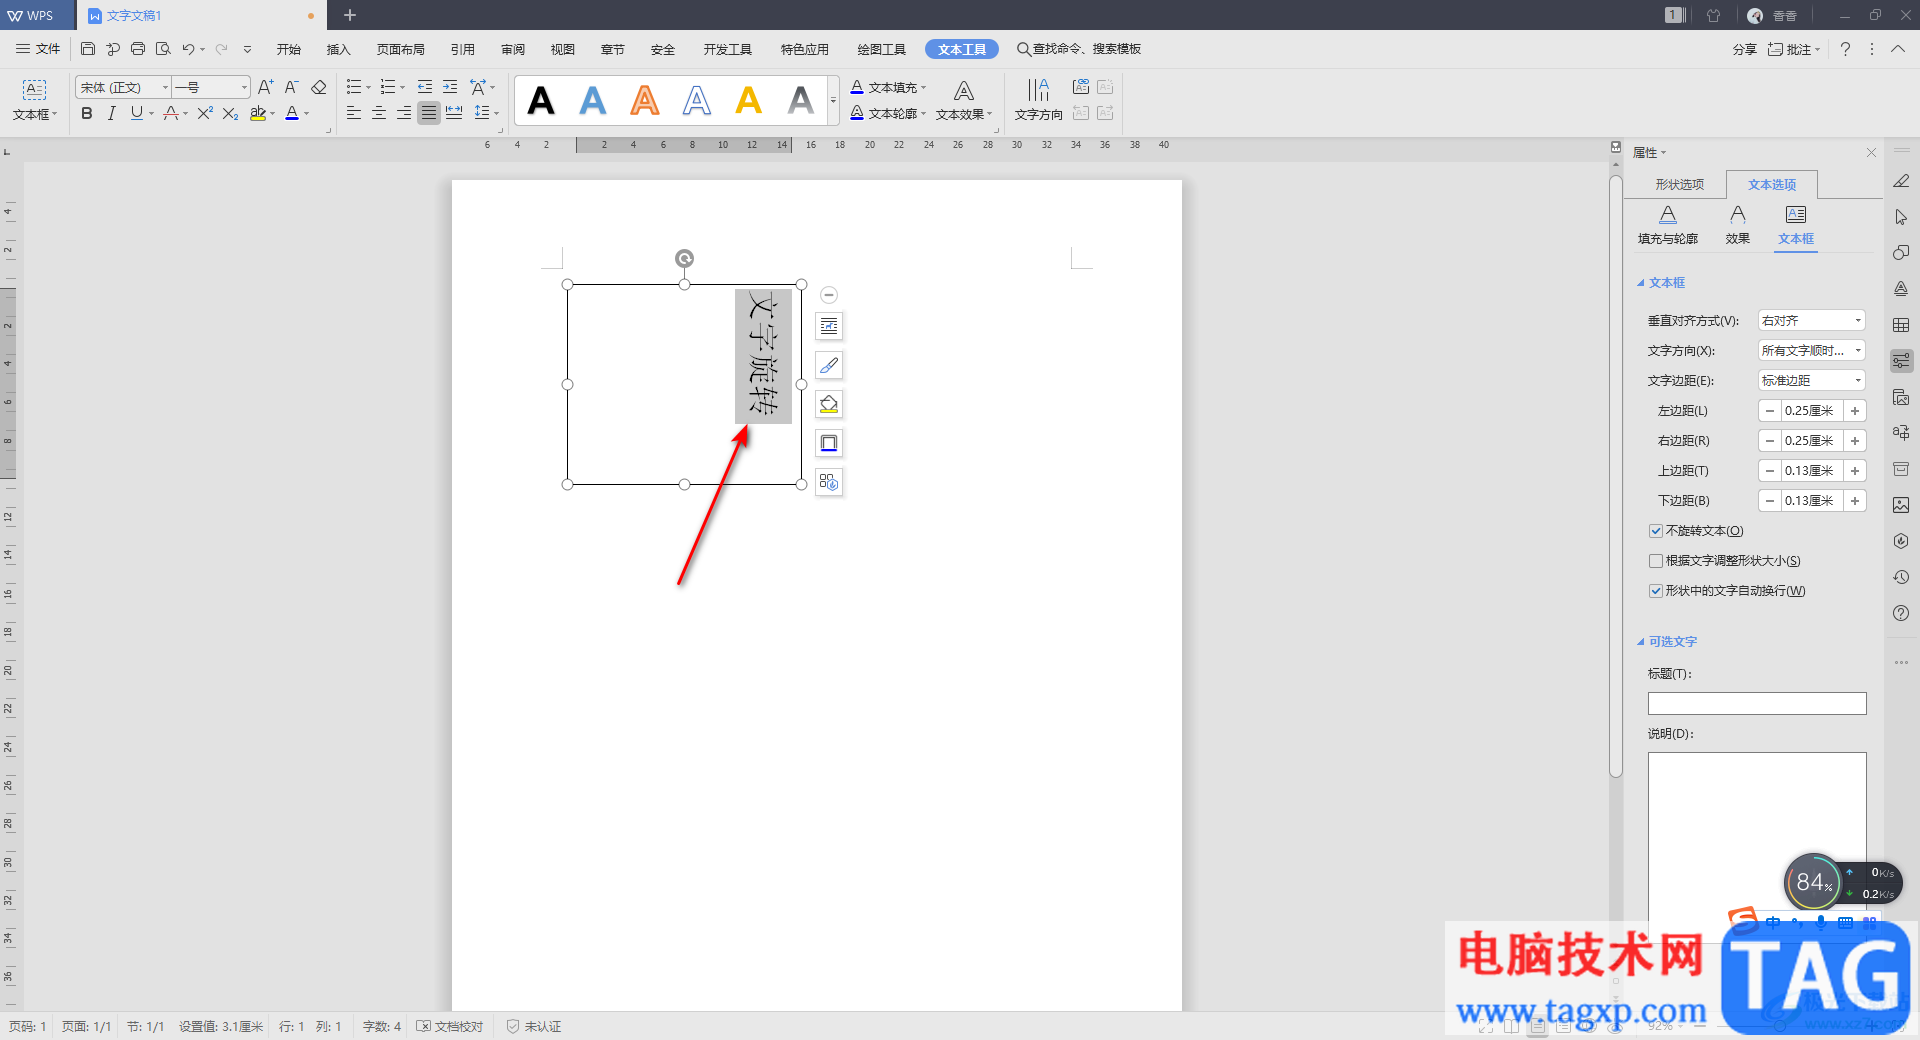
Task: Decrease 右边距 with minus button
Action: (1770, 441)
